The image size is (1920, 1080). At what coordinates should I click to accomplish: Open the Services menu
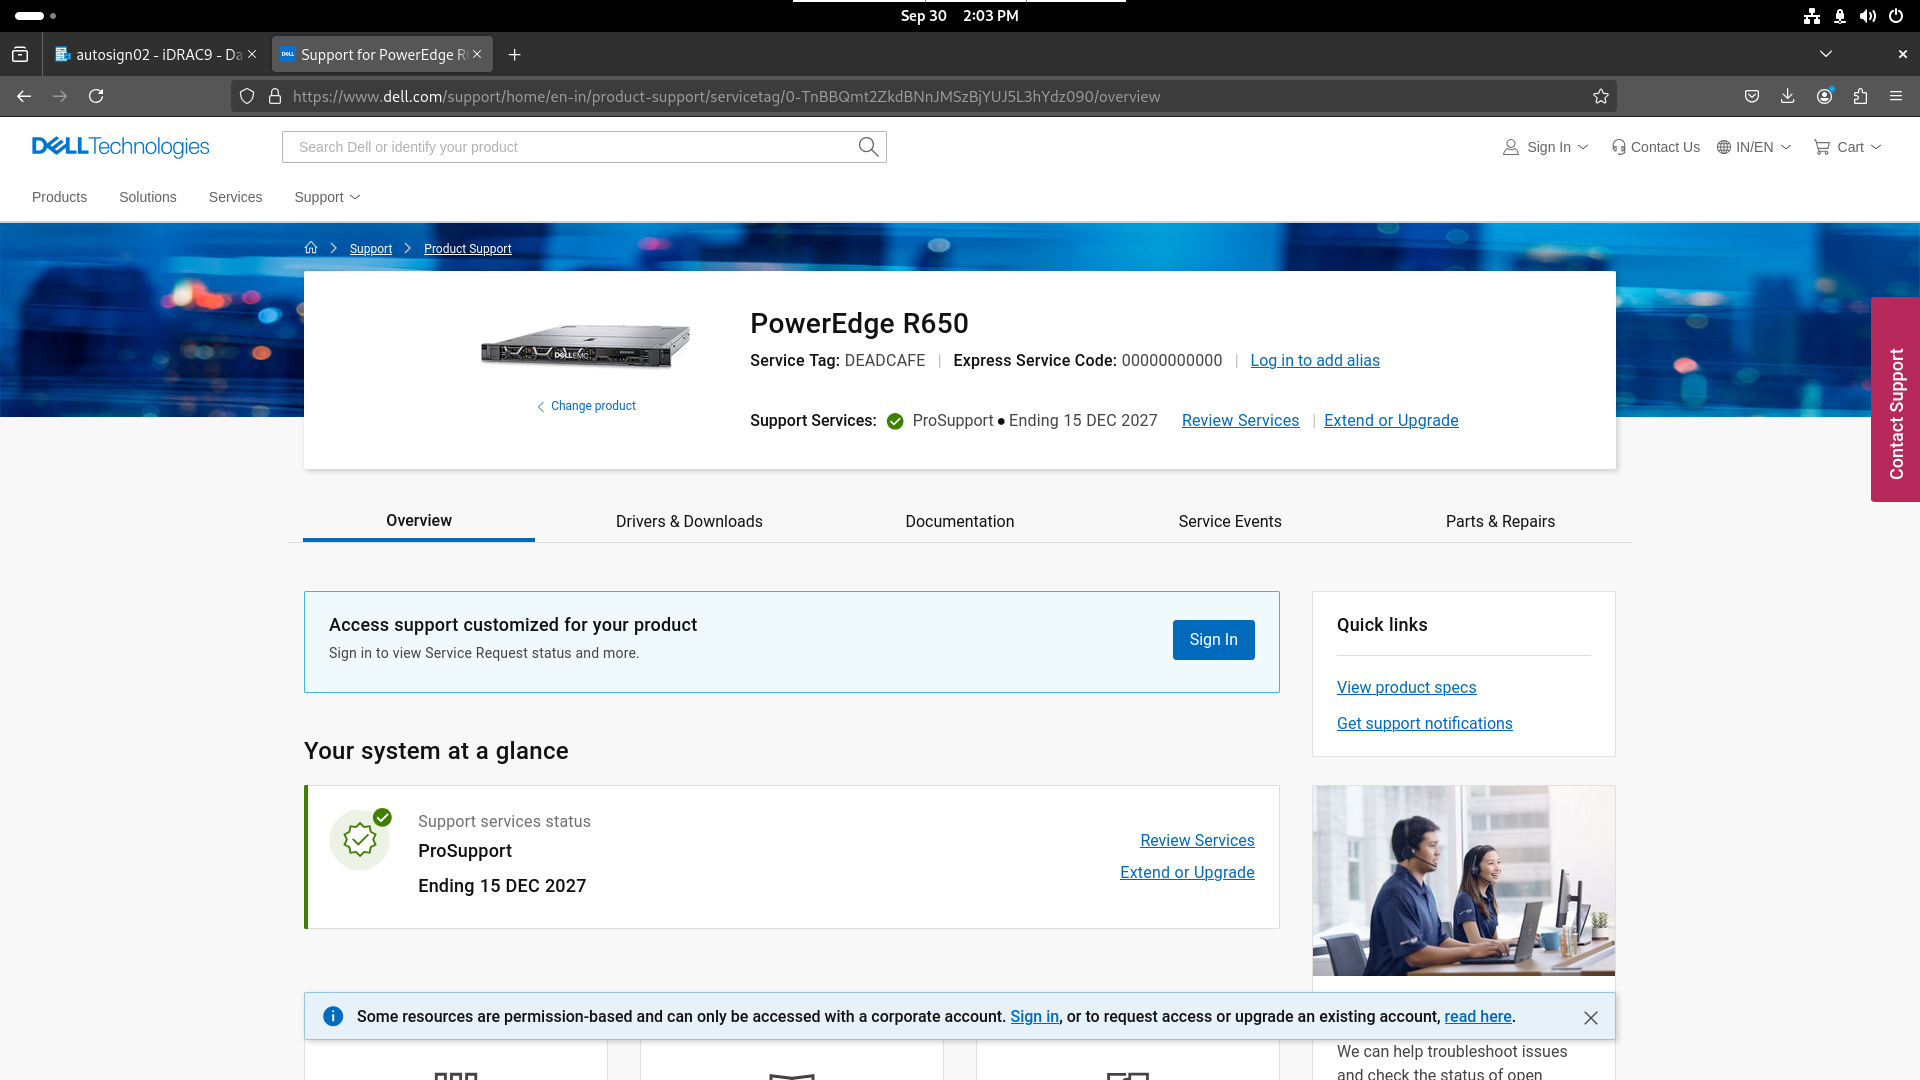click(235, 197)
